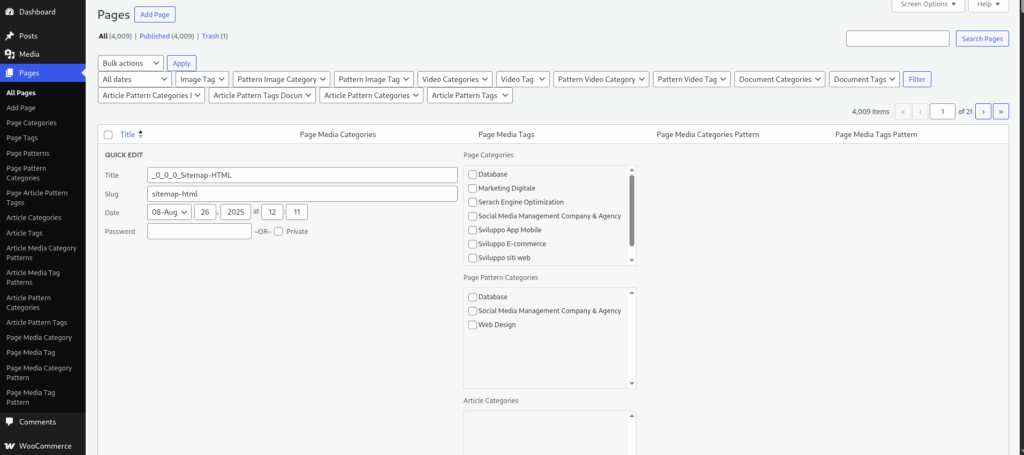
Task: Check the Marketing Digitale category
Action: pyautogui.click(x=473, y=189)
